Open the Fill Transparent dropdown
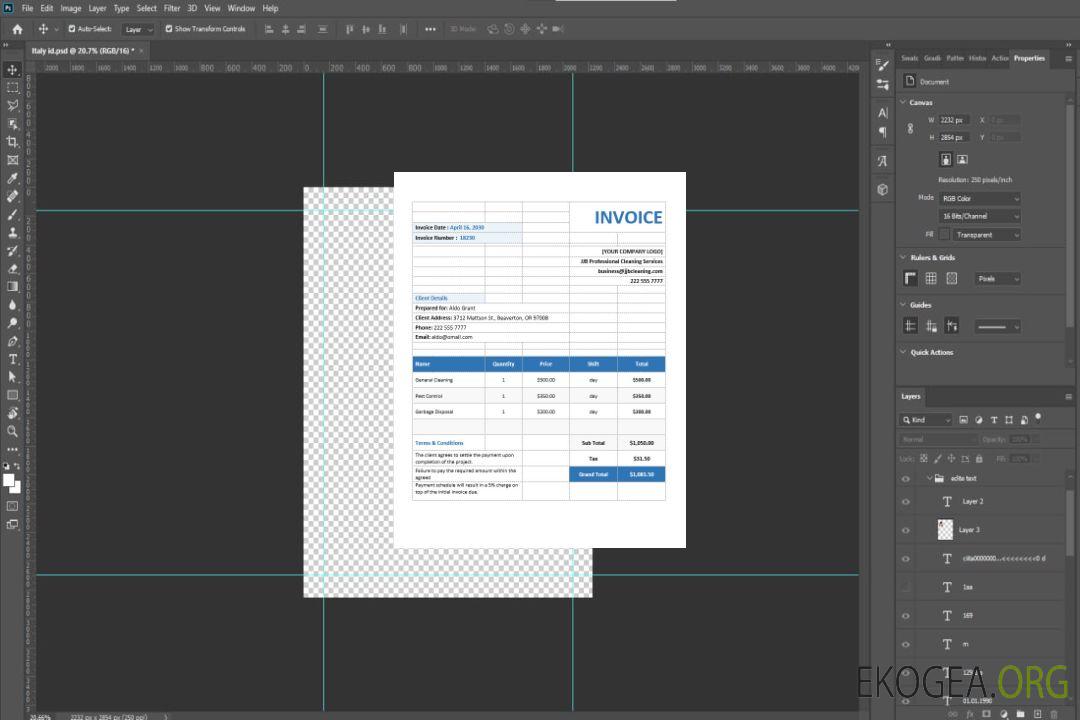Image resolution: width=1080 pixels, height=720 pixels. (x=986, y=235)
